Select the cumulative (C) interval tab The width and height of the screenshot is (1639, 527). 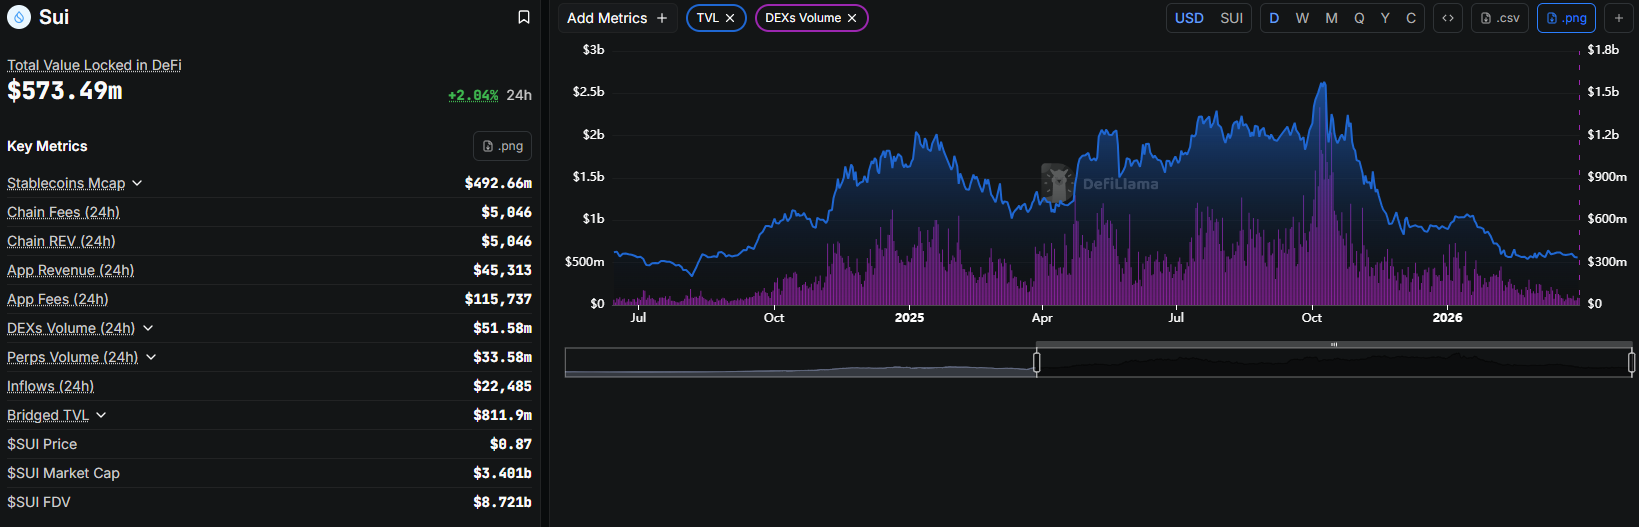[1411, 18]
